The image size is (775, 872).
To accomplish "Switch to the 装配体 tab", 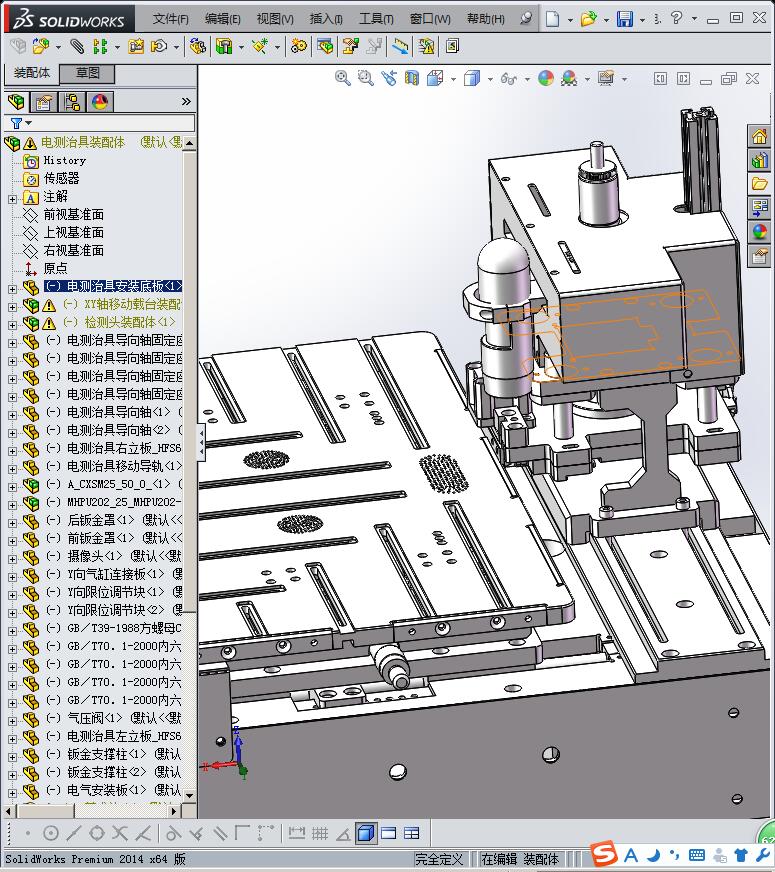I will [x=32, y=73].
